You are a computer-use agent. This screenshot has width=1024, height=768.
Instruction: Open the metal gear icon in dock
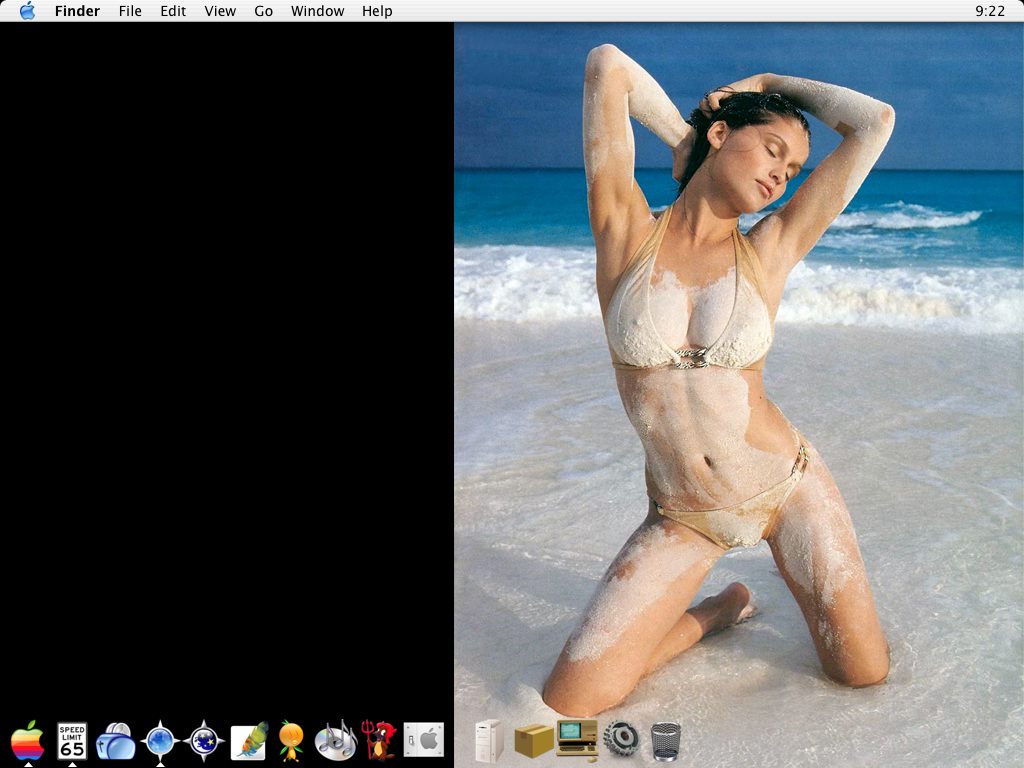pos(621,740)
